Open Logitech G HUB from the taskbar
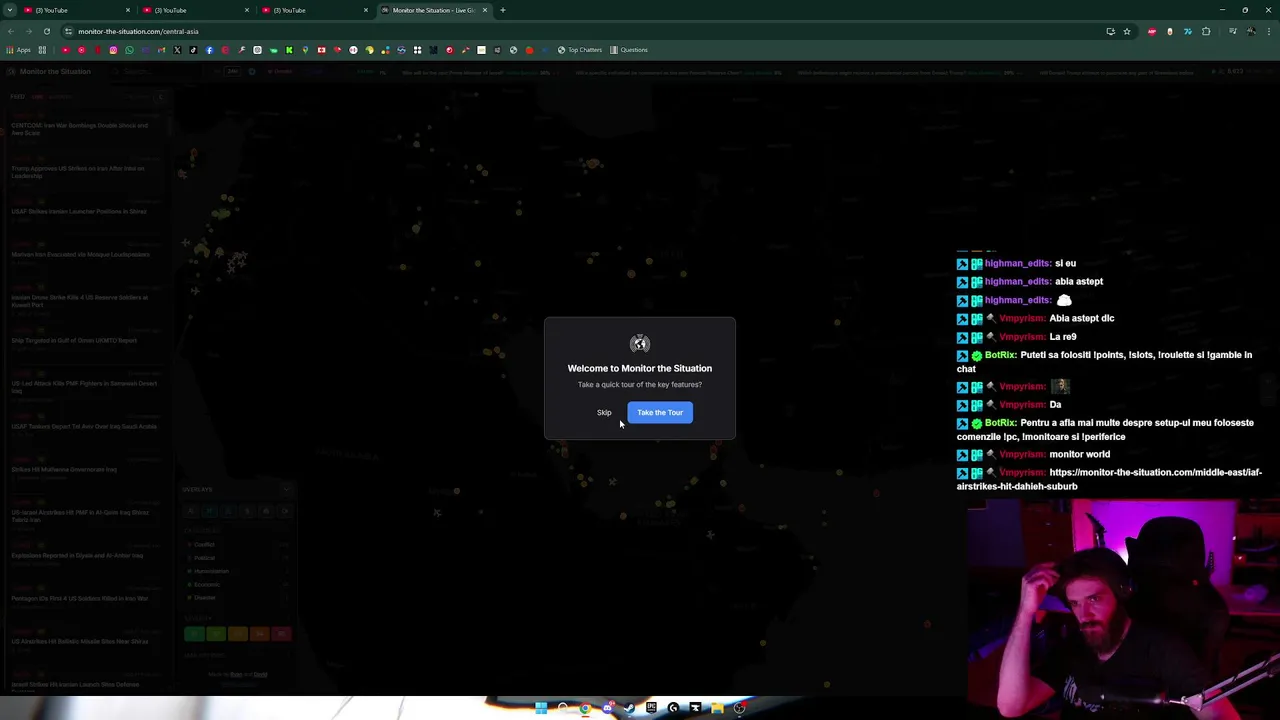 (x=673, y=708)
